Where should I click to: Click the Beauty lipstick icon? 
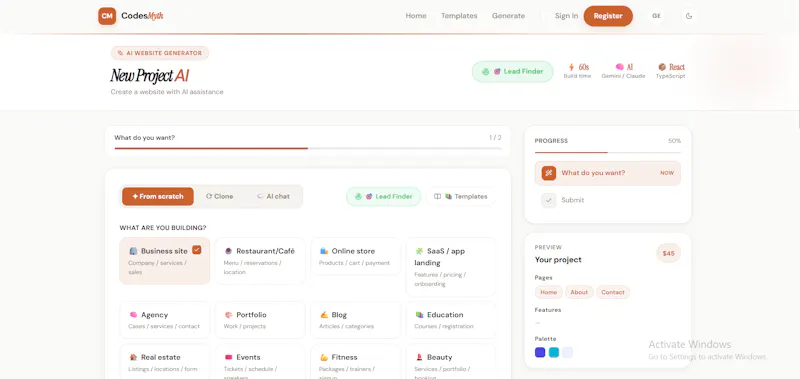click(419, 357)
